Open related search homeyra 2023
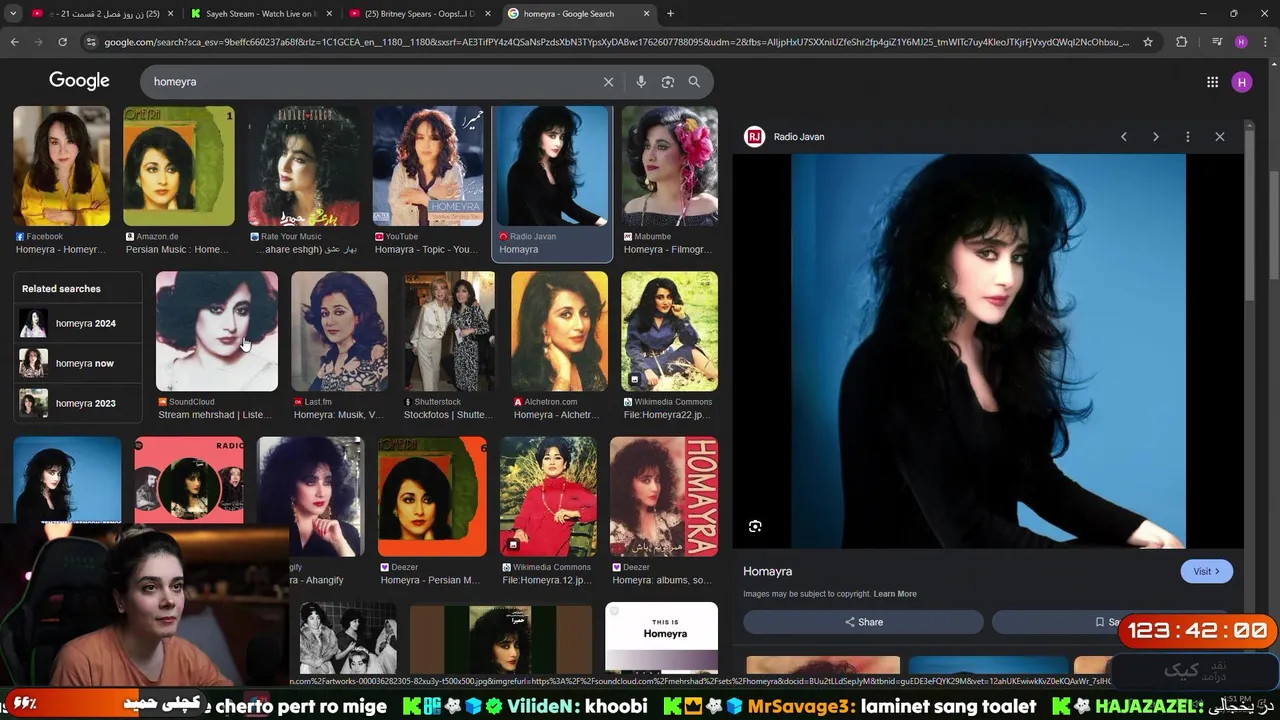Image resolution: width=1280 pixels, height=720 pixels. [x=78, y=403]
